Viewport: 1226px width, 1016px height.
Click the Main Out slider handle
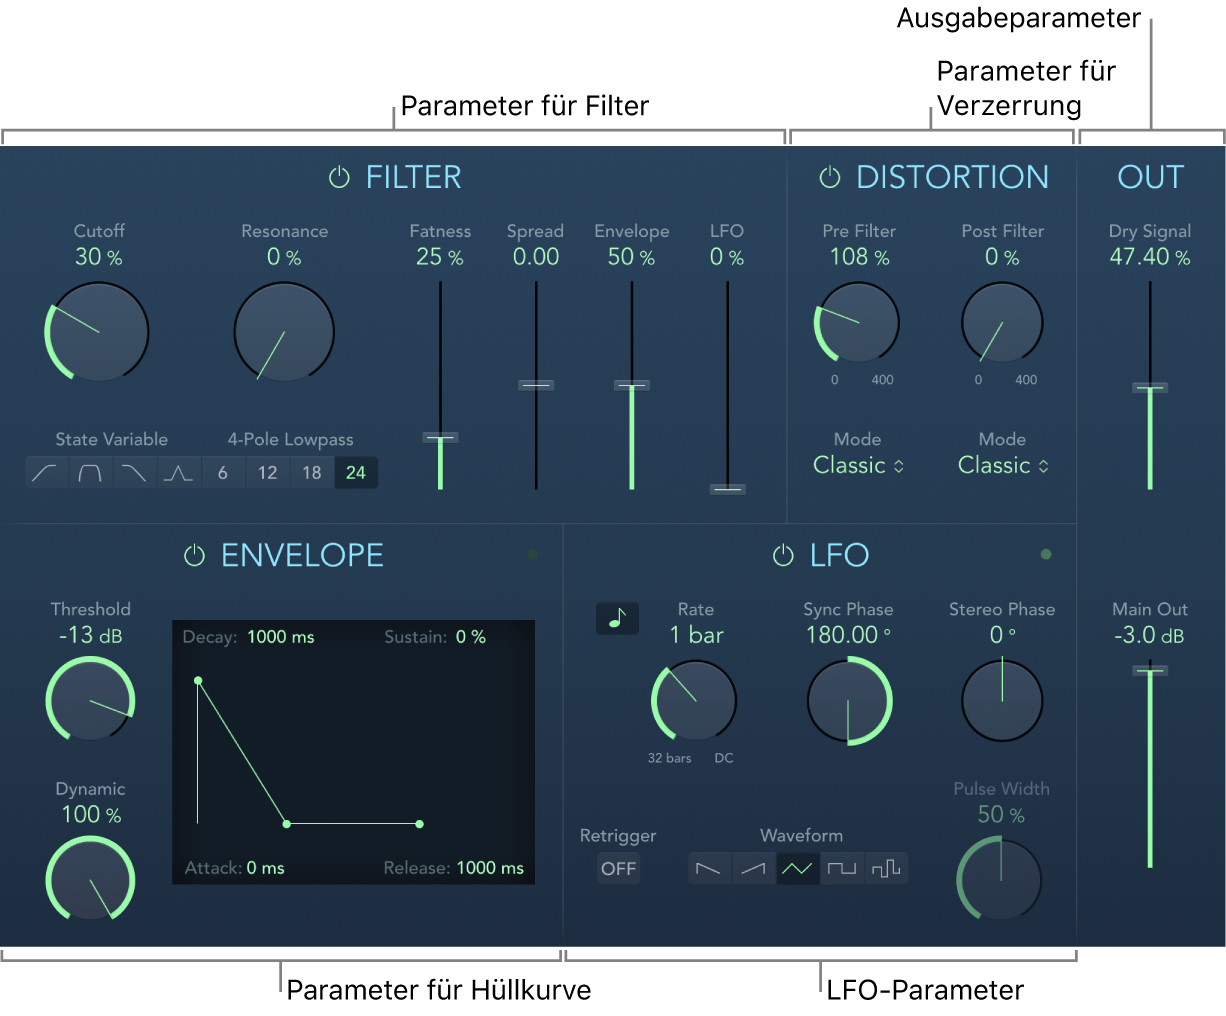pos(1150,670)
